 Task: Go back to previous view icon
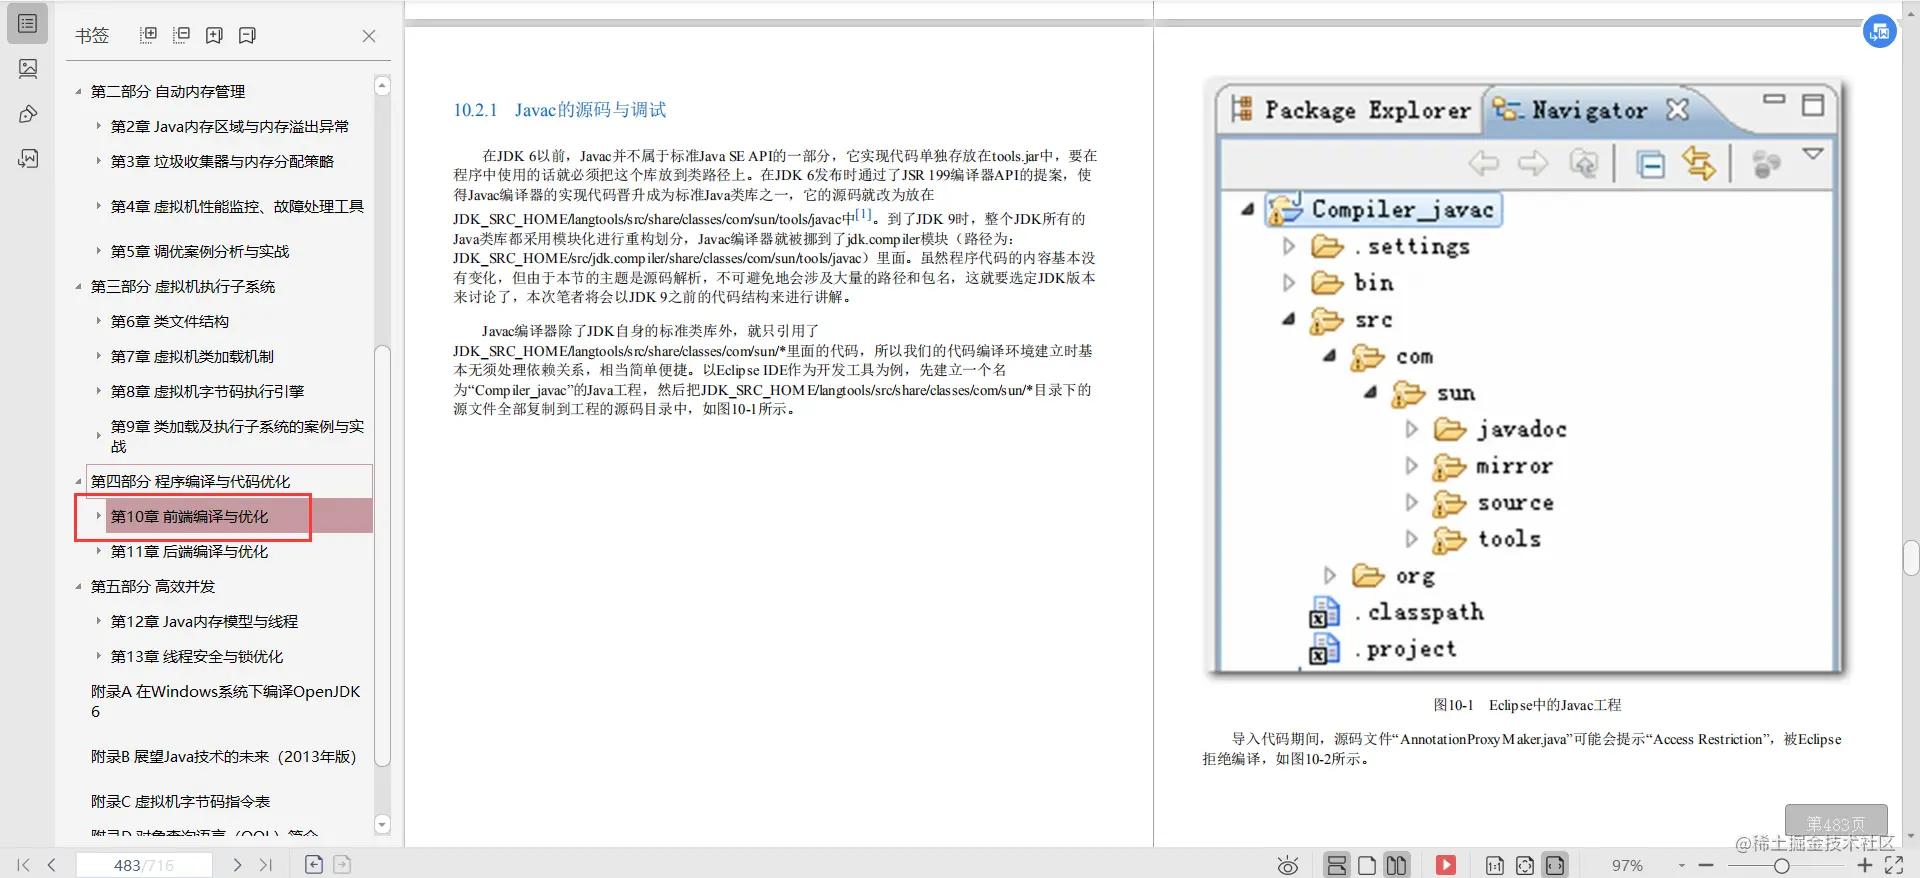(x=314, y=864)
